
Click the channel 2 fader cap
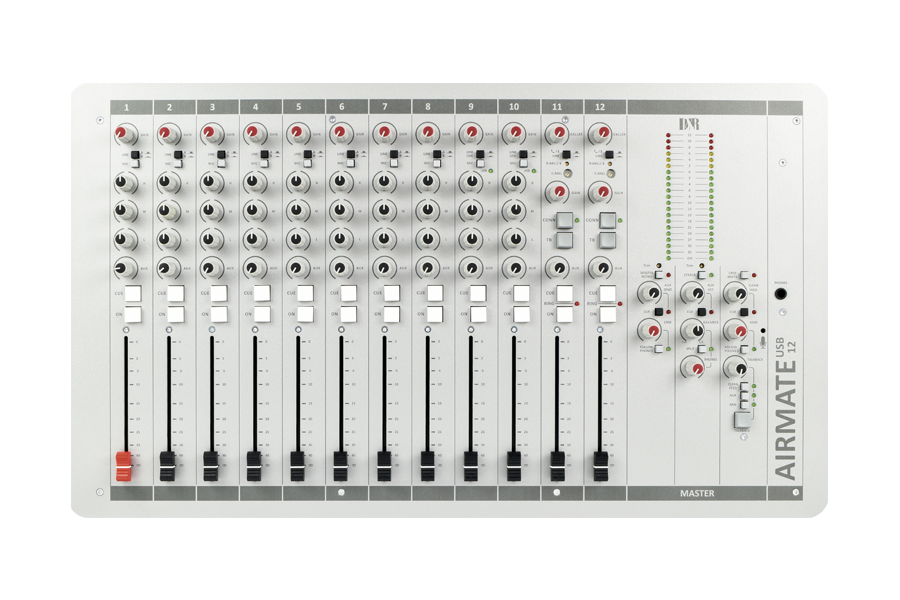click(167, 466)
